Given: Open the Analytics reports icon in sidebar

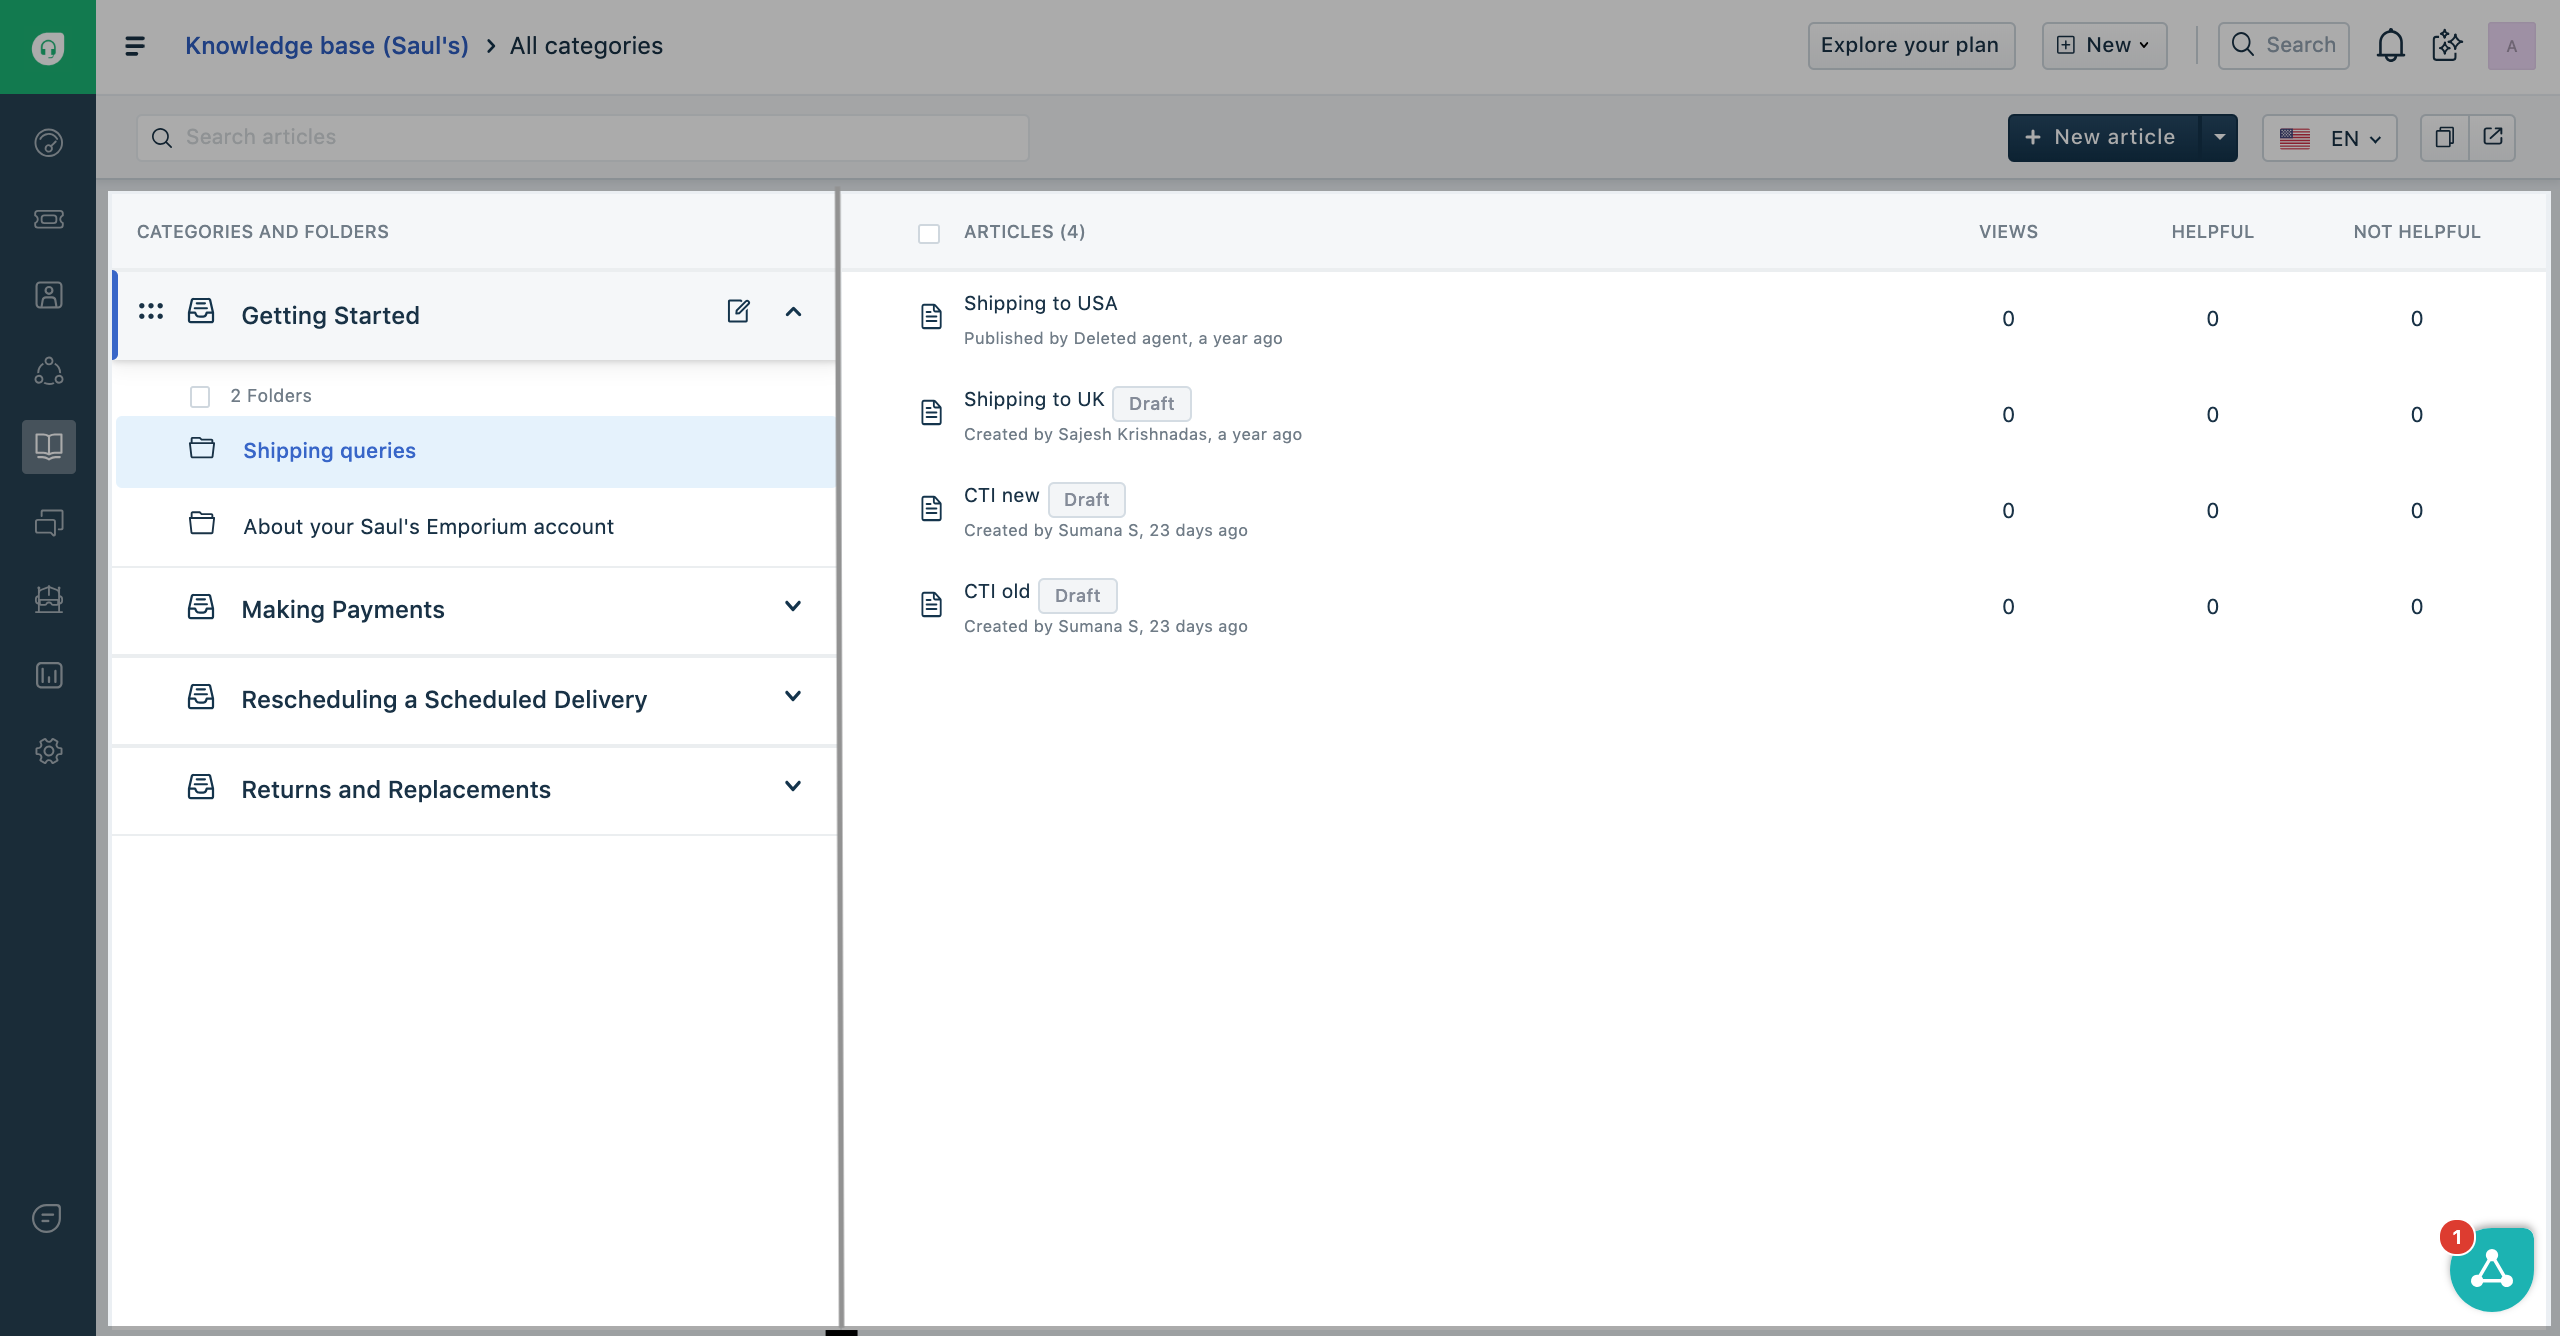Looking at the screenshot, I should (48, 675).
